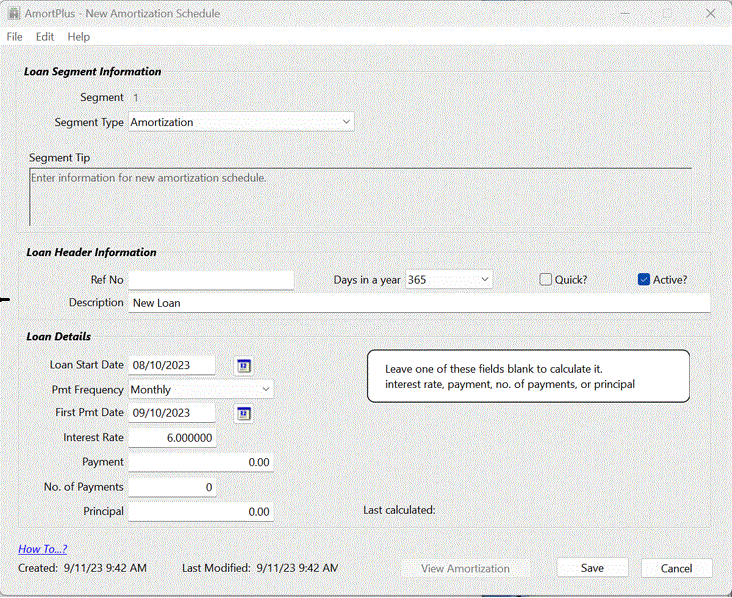The image size is (732, 598).
Task: Uncheck the Active? checkbox
Action: click(x=644, y=280)
